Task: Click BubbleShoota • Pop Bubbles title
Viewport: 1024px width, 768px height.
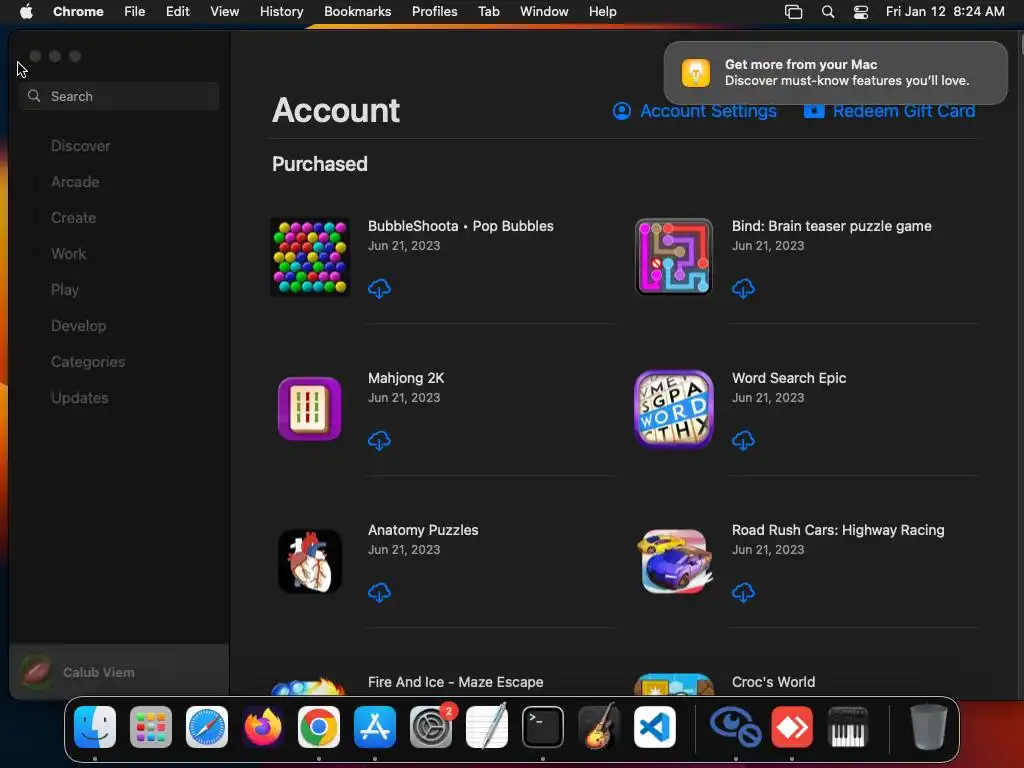Action: point(460,226)
